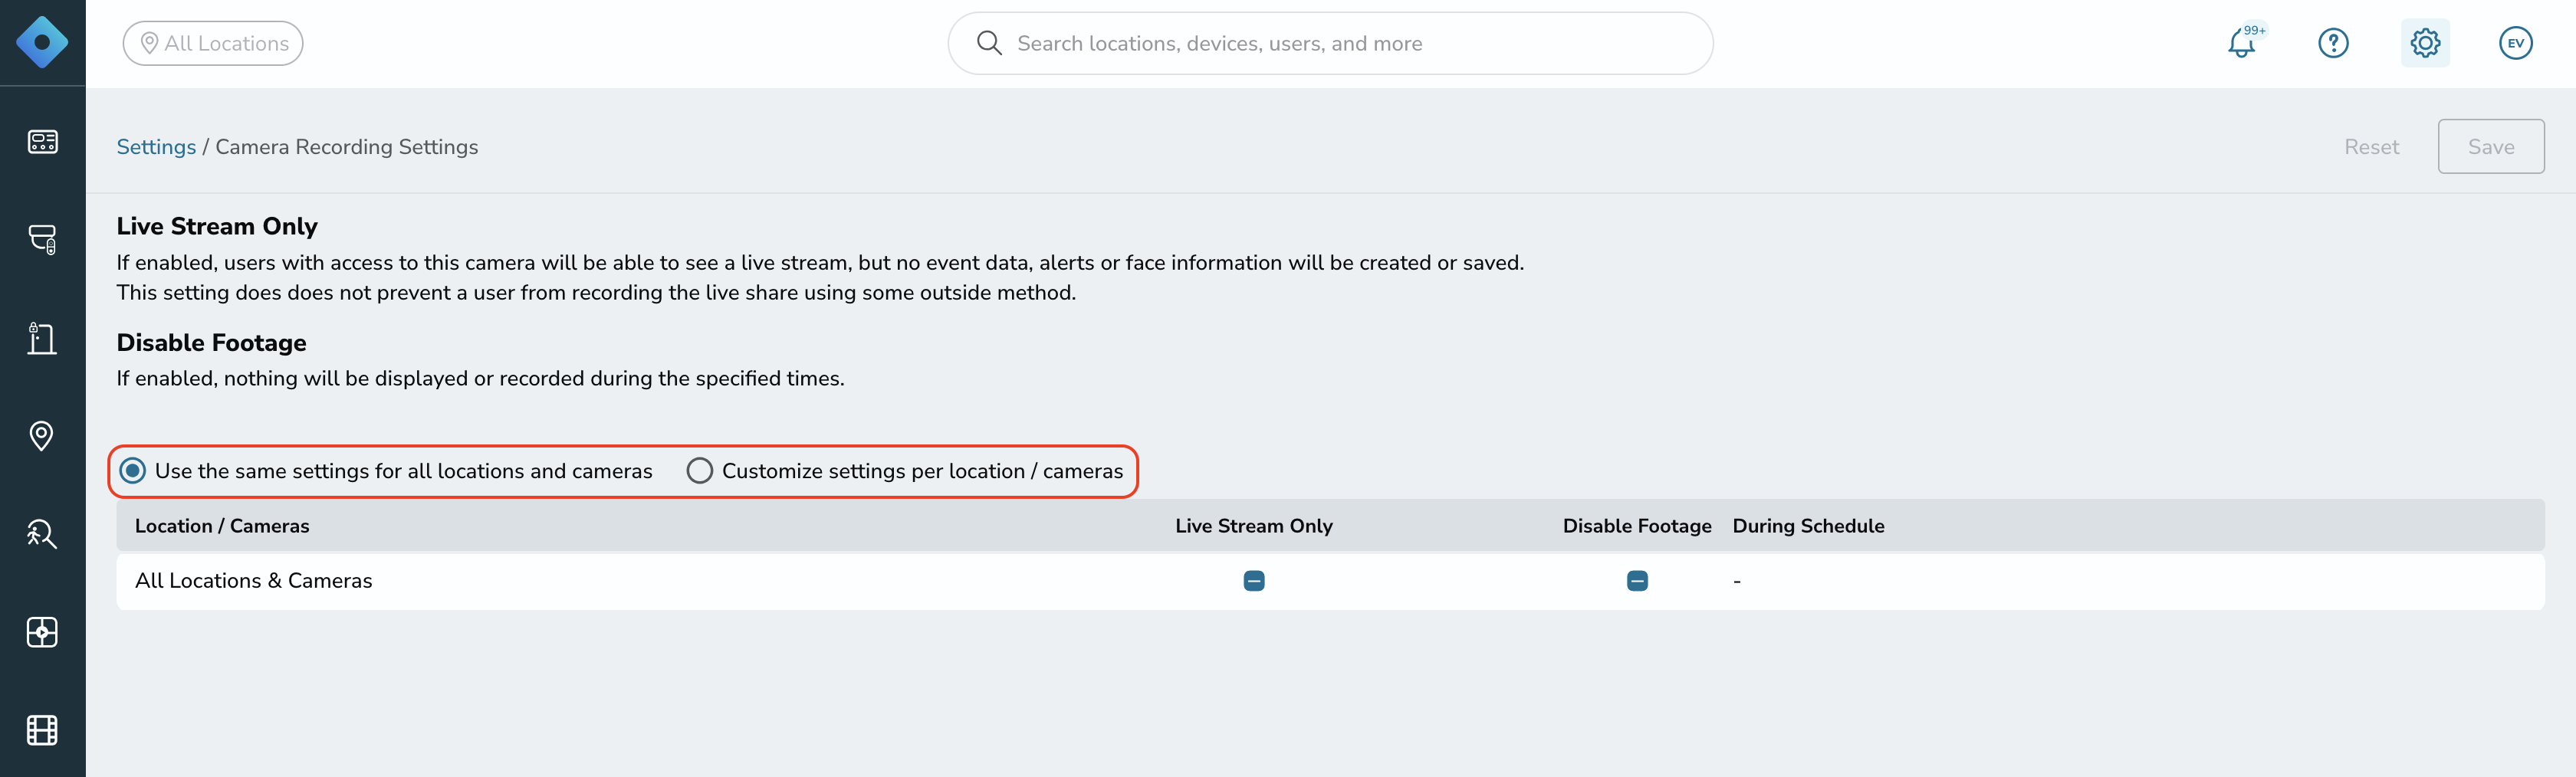Click Camera Recording Settings breadcrumb text

click(x=347, y=147)
